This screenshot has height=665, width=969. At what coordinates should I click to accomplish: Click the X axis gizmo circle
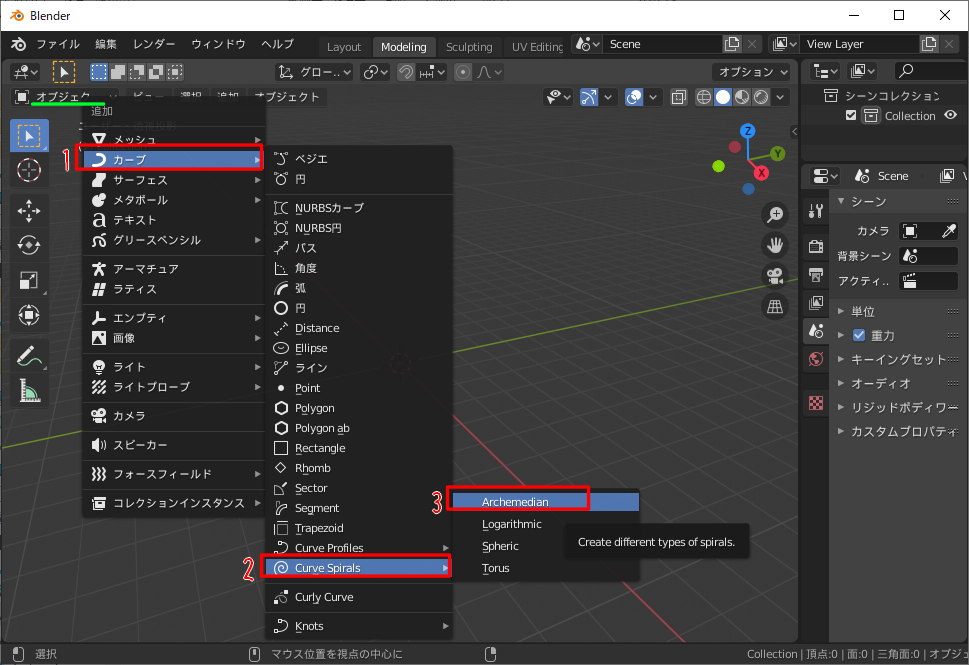[761, 173]
